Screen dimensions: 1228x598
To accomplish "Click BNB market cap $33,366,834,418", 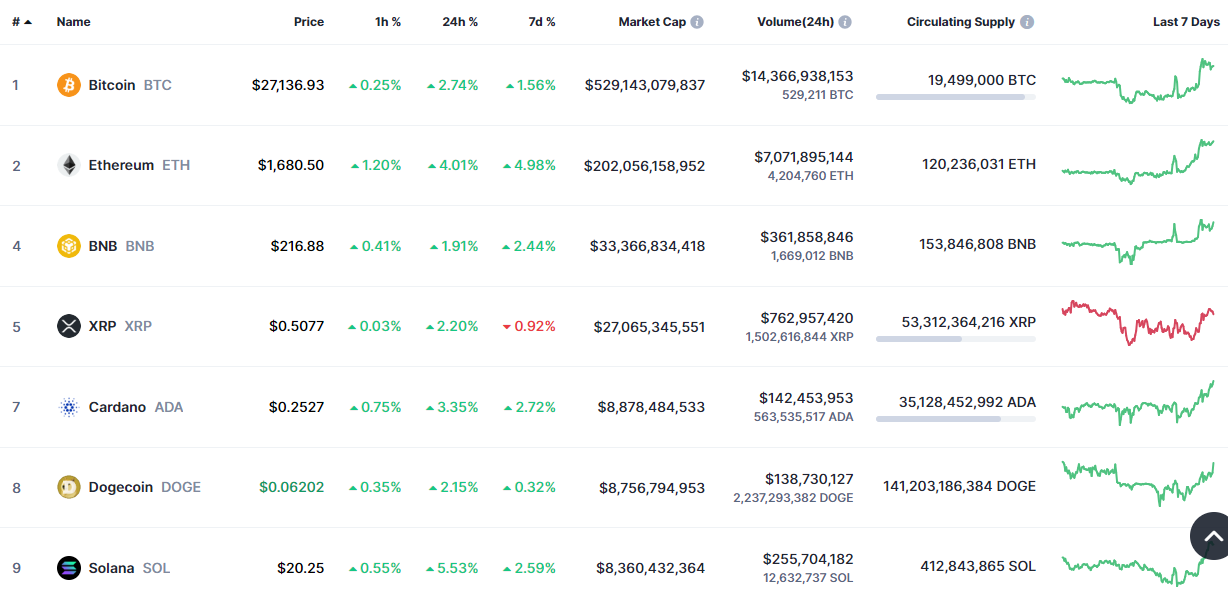I will (648, 246).
